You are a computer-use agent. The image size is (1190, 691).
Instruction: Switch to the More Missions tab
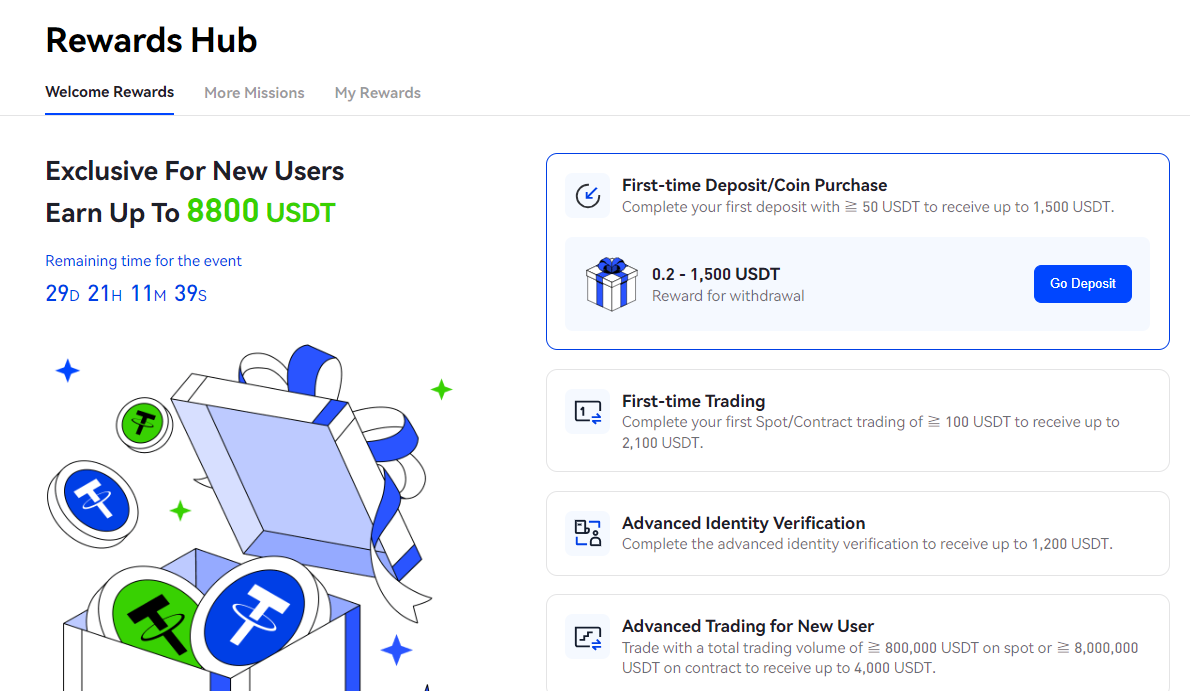(x=254, y=92)
